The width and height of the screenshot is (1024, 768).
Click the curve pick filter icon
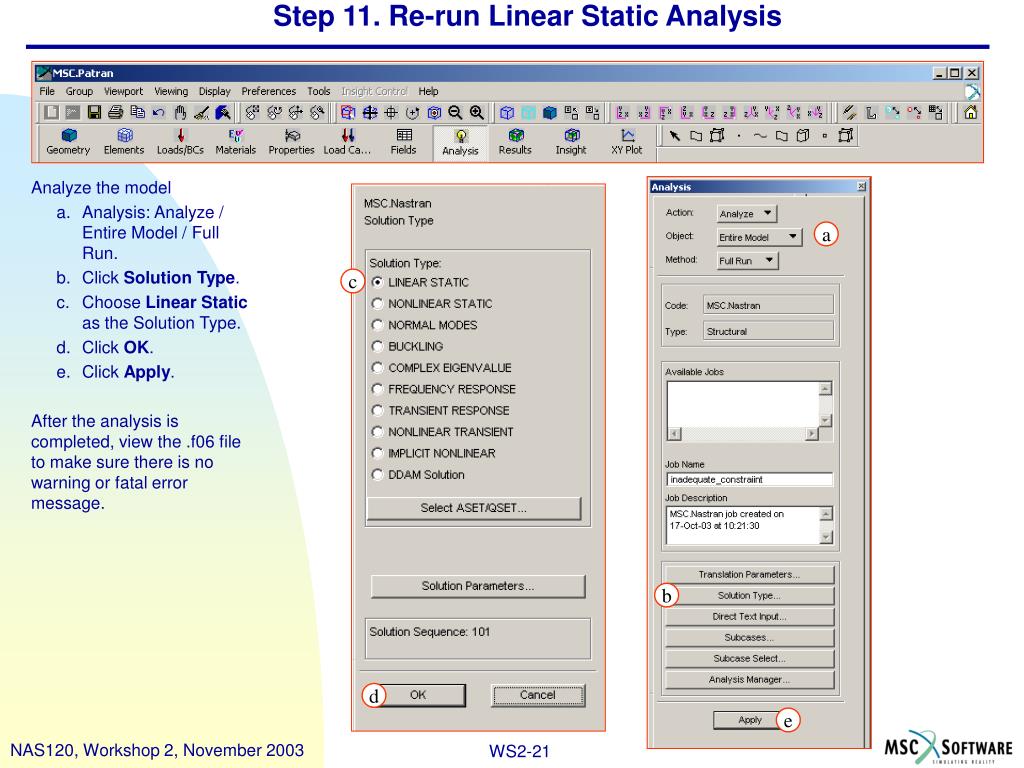760,136
